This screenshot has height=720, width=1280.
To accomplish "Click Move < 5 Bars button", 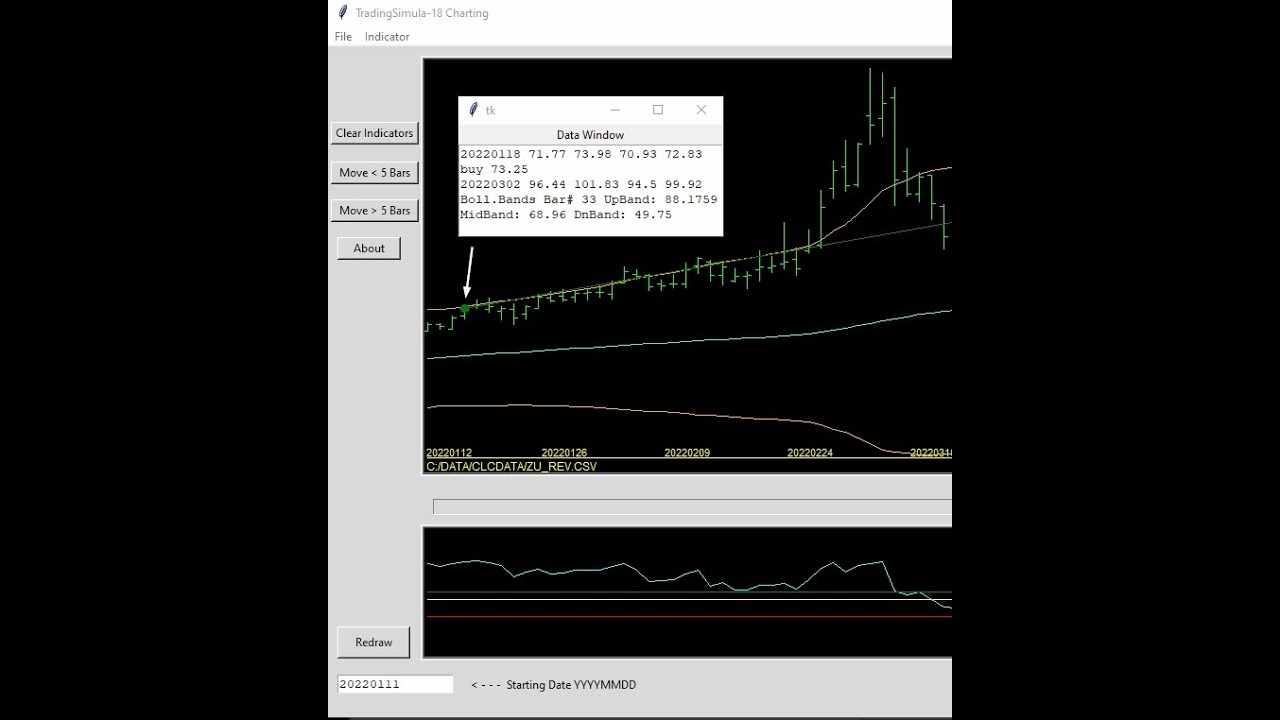I will pos(374,173).
